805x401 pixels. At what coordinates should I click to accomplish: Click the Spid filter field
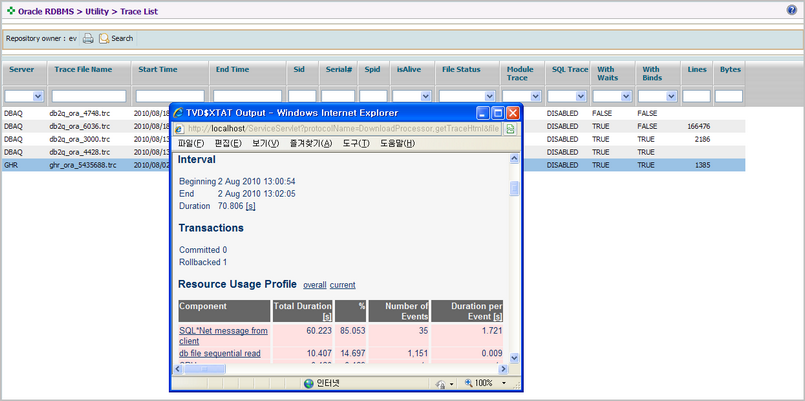tap(373, 97)
